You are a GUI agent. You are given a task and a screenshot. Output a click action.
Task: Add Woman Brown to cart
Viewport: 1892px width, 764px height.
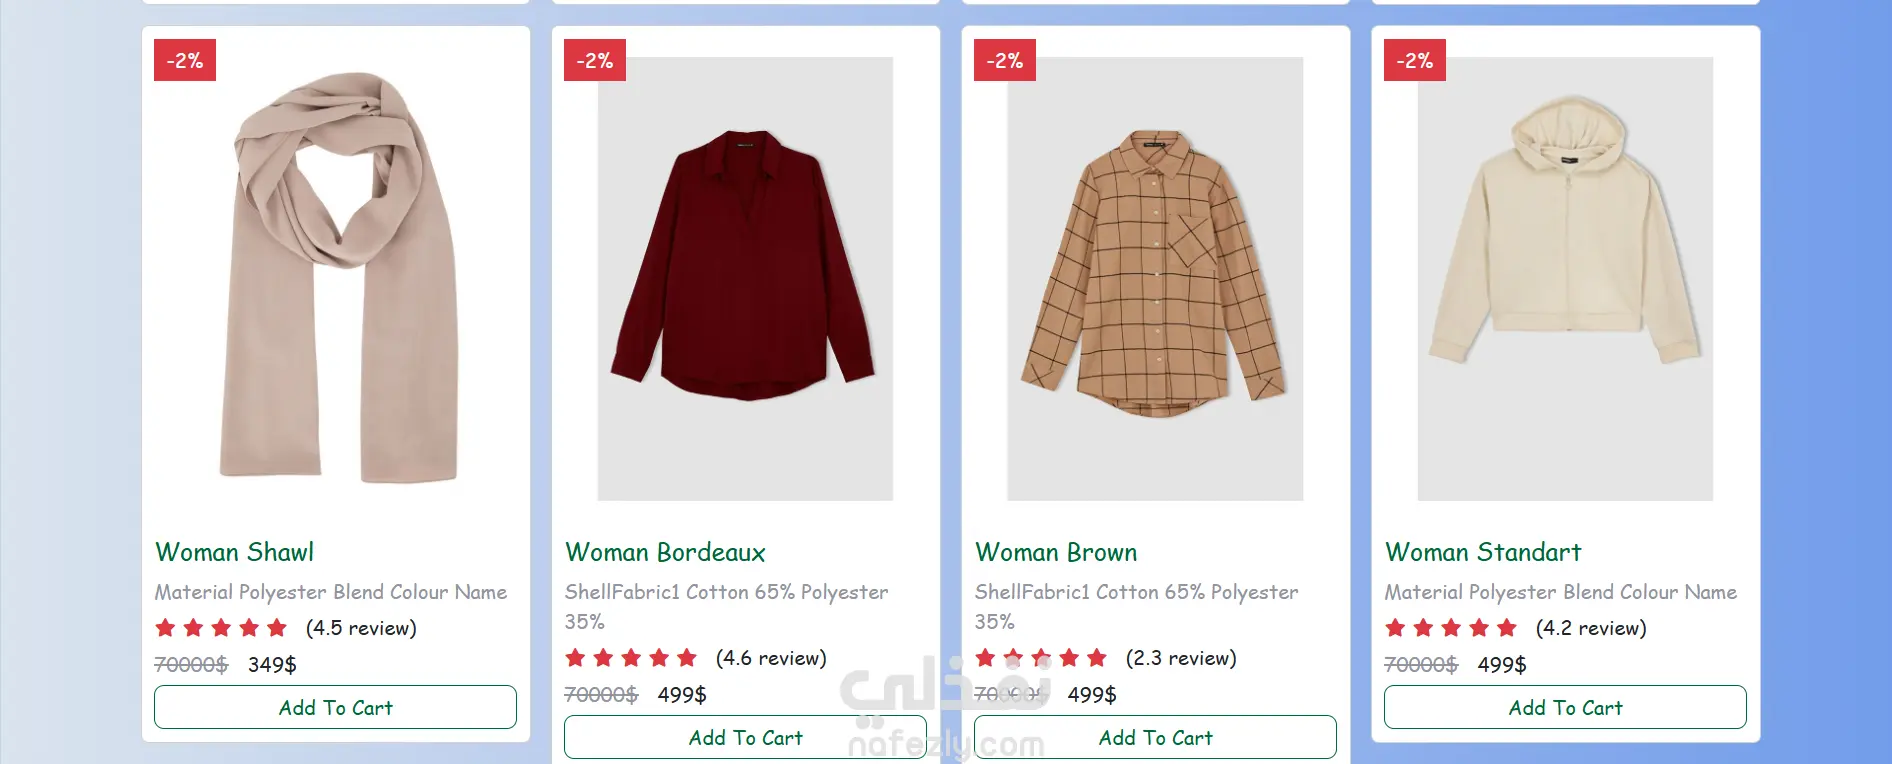coord(1155,737)
